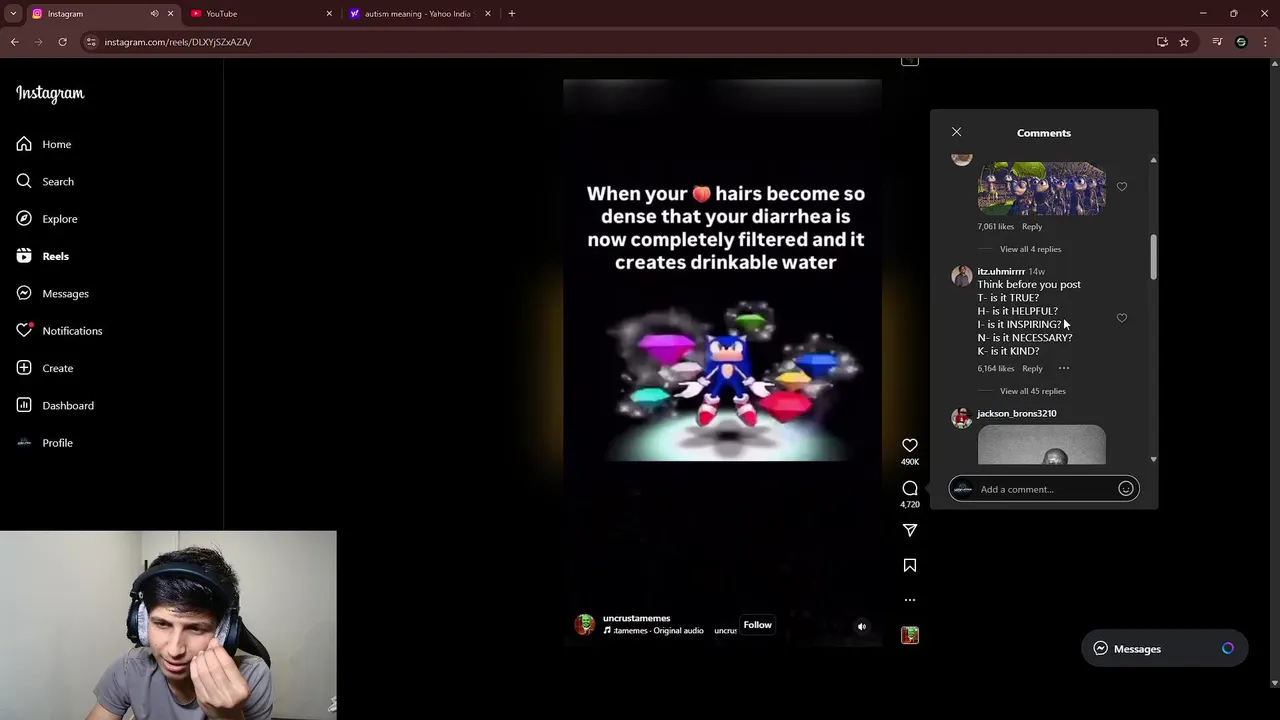1280x720 pixels.
Task: Open the Profile avatar in the sidebar
Action: point(24,443)
